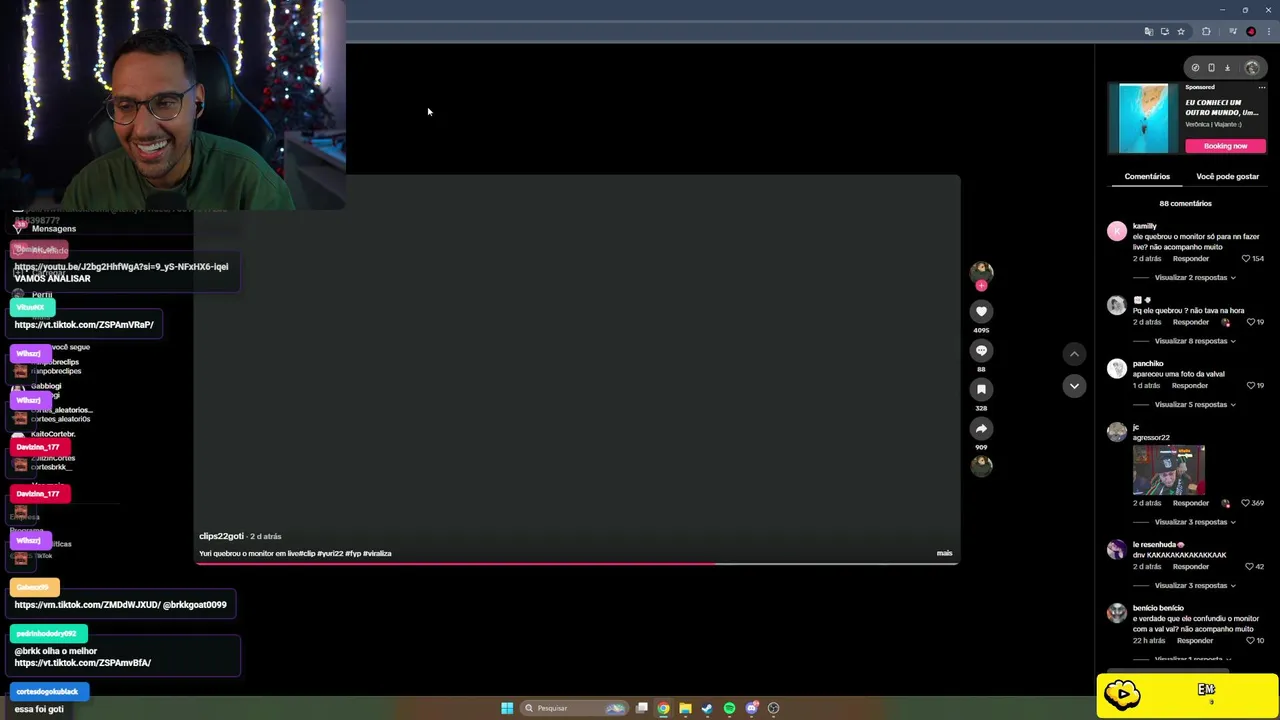1280x720 pixels.
Task: Expand 'Visualizar 3 respostas' under jc's comment
Action: pyautogui.click(x=1194, y=522)
